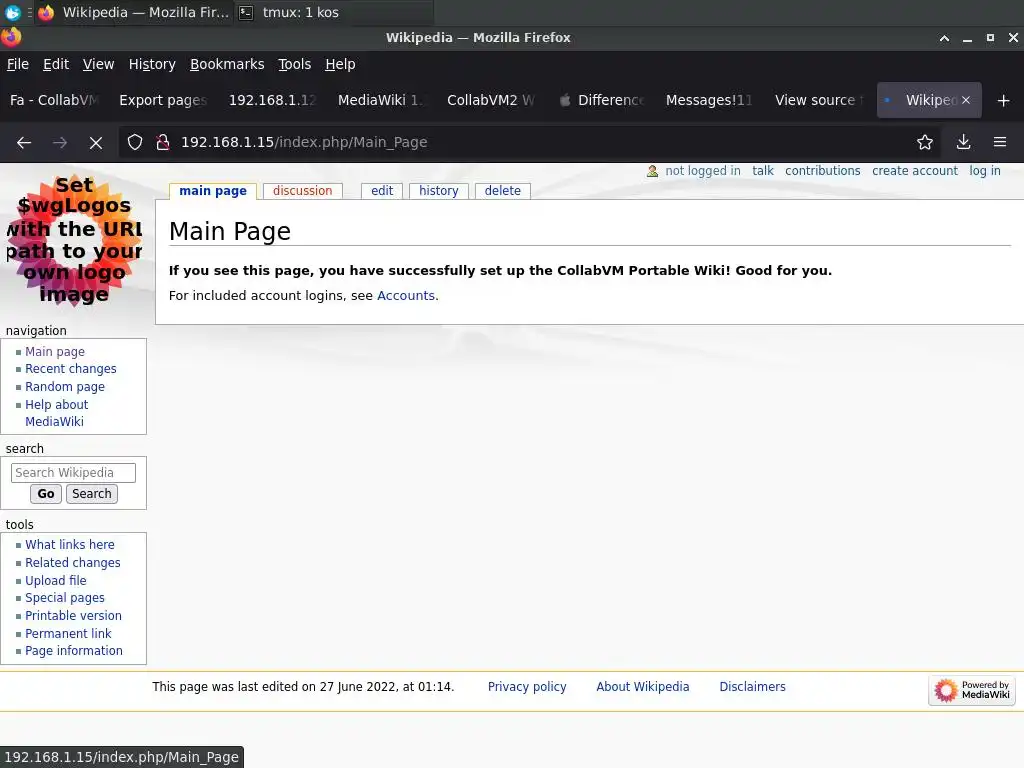The height and width of the screenshot is (768, 1024).
Task: Bookmark this page with the star icon
Action: click(x=925, y=142)
